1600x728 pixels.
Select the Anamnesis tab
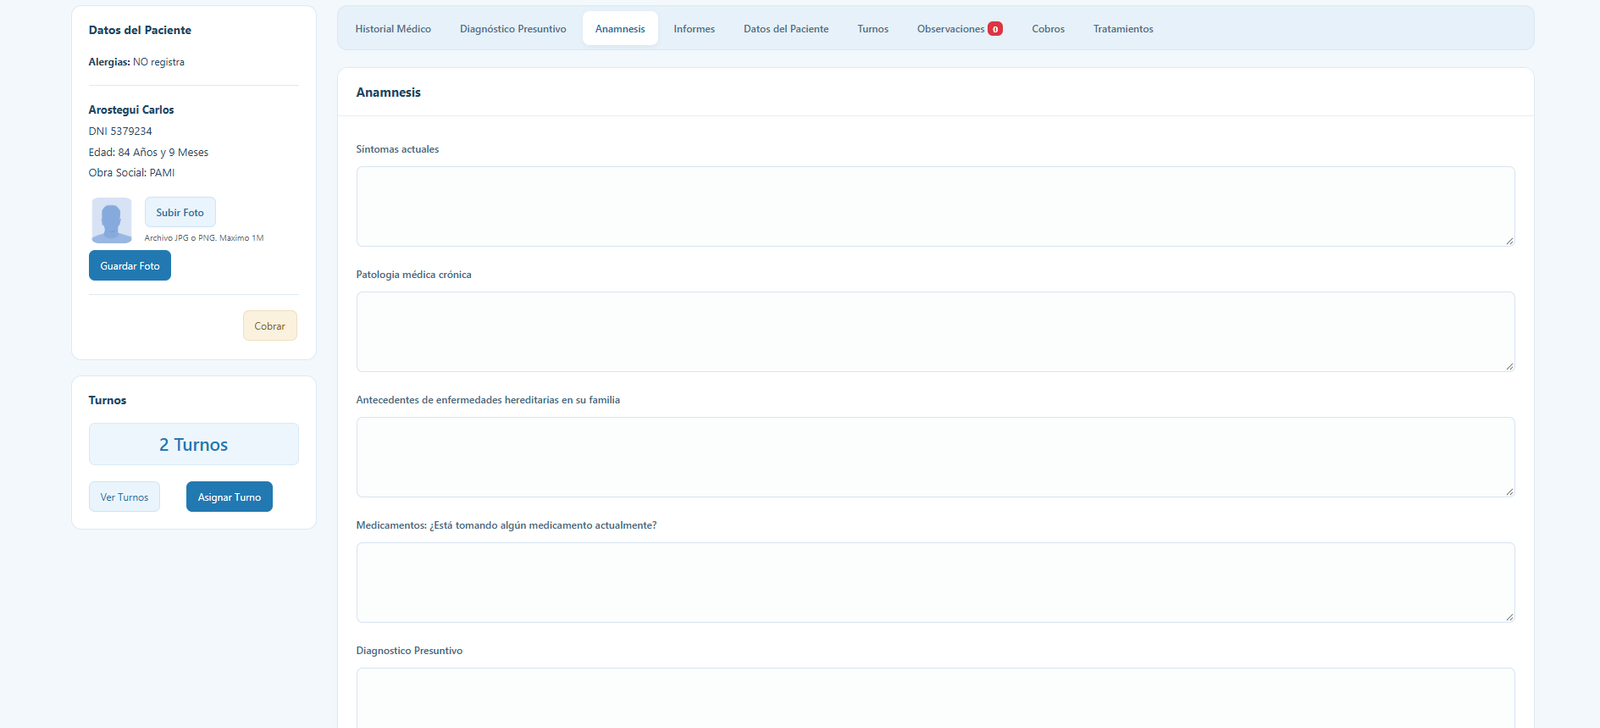point(620,29)
